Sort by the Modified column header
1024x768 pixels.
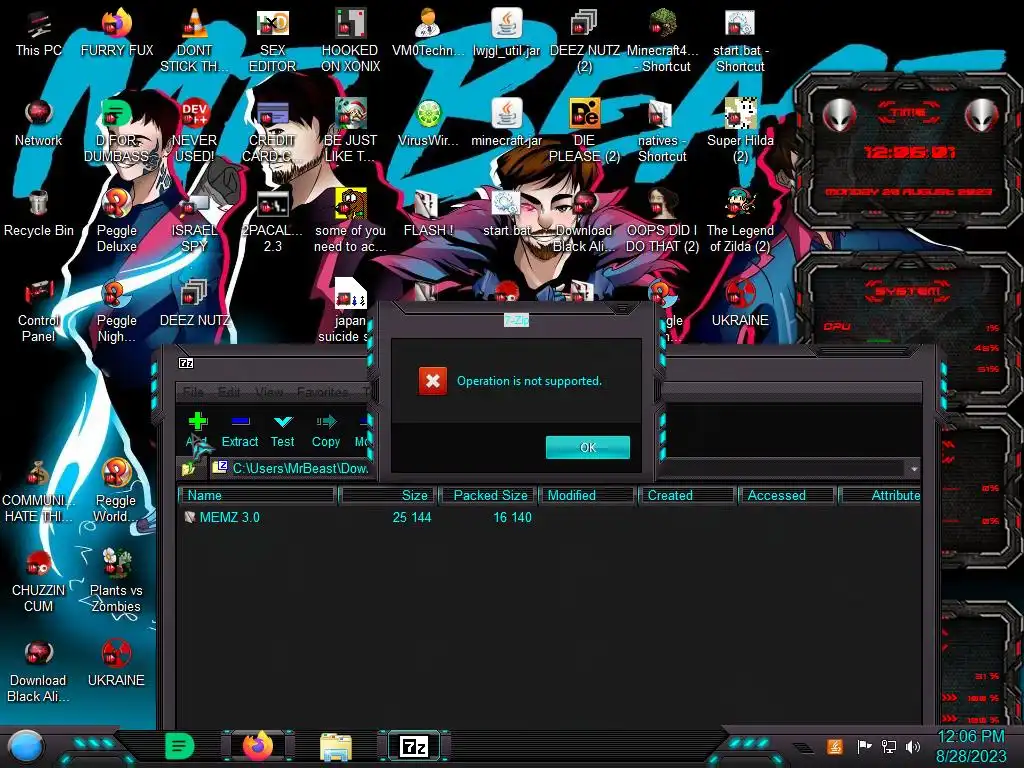click(x=587, y=496)
